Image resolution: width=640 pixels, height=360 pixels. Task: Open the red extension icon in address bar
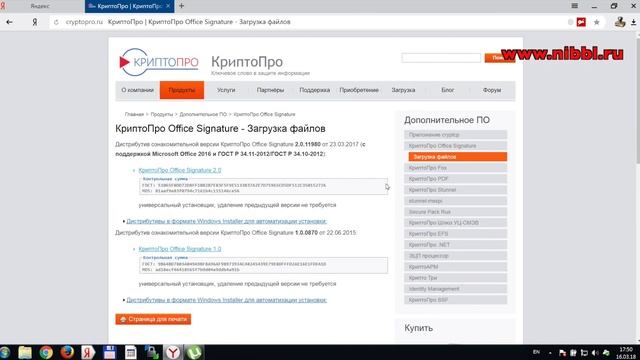581,22
